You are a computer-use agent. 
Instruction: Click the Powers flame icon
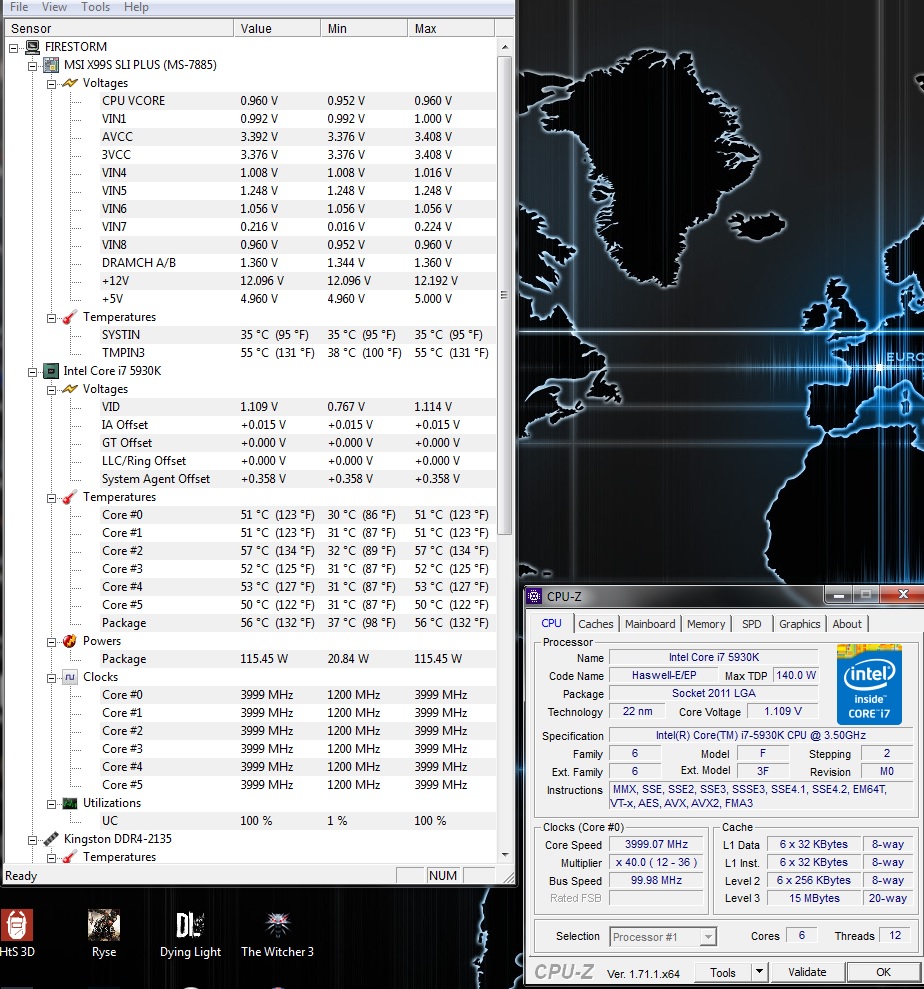[70, 641]
